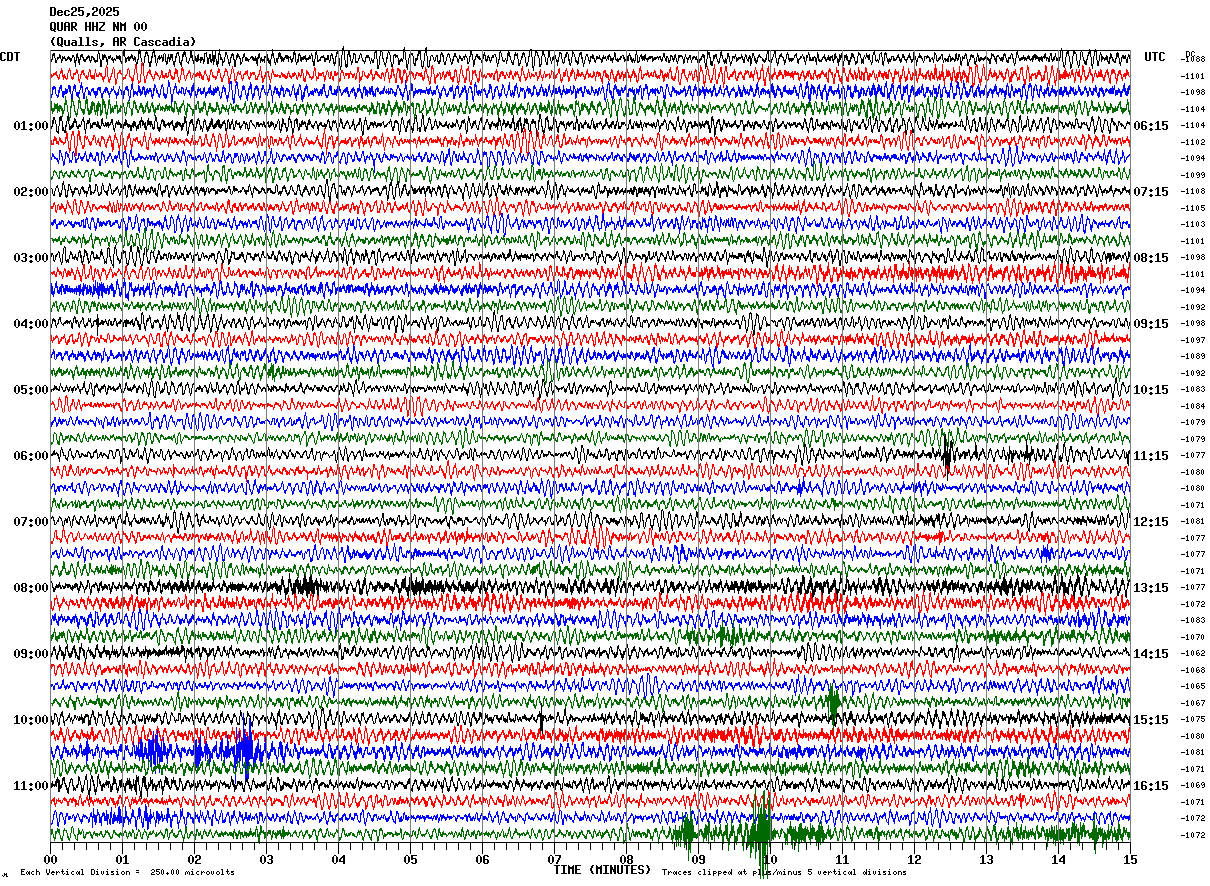Click the CDT timezone label
The height and width of the screenshot is (886, 1210).
pyautogui.click(x=10, y=57)
